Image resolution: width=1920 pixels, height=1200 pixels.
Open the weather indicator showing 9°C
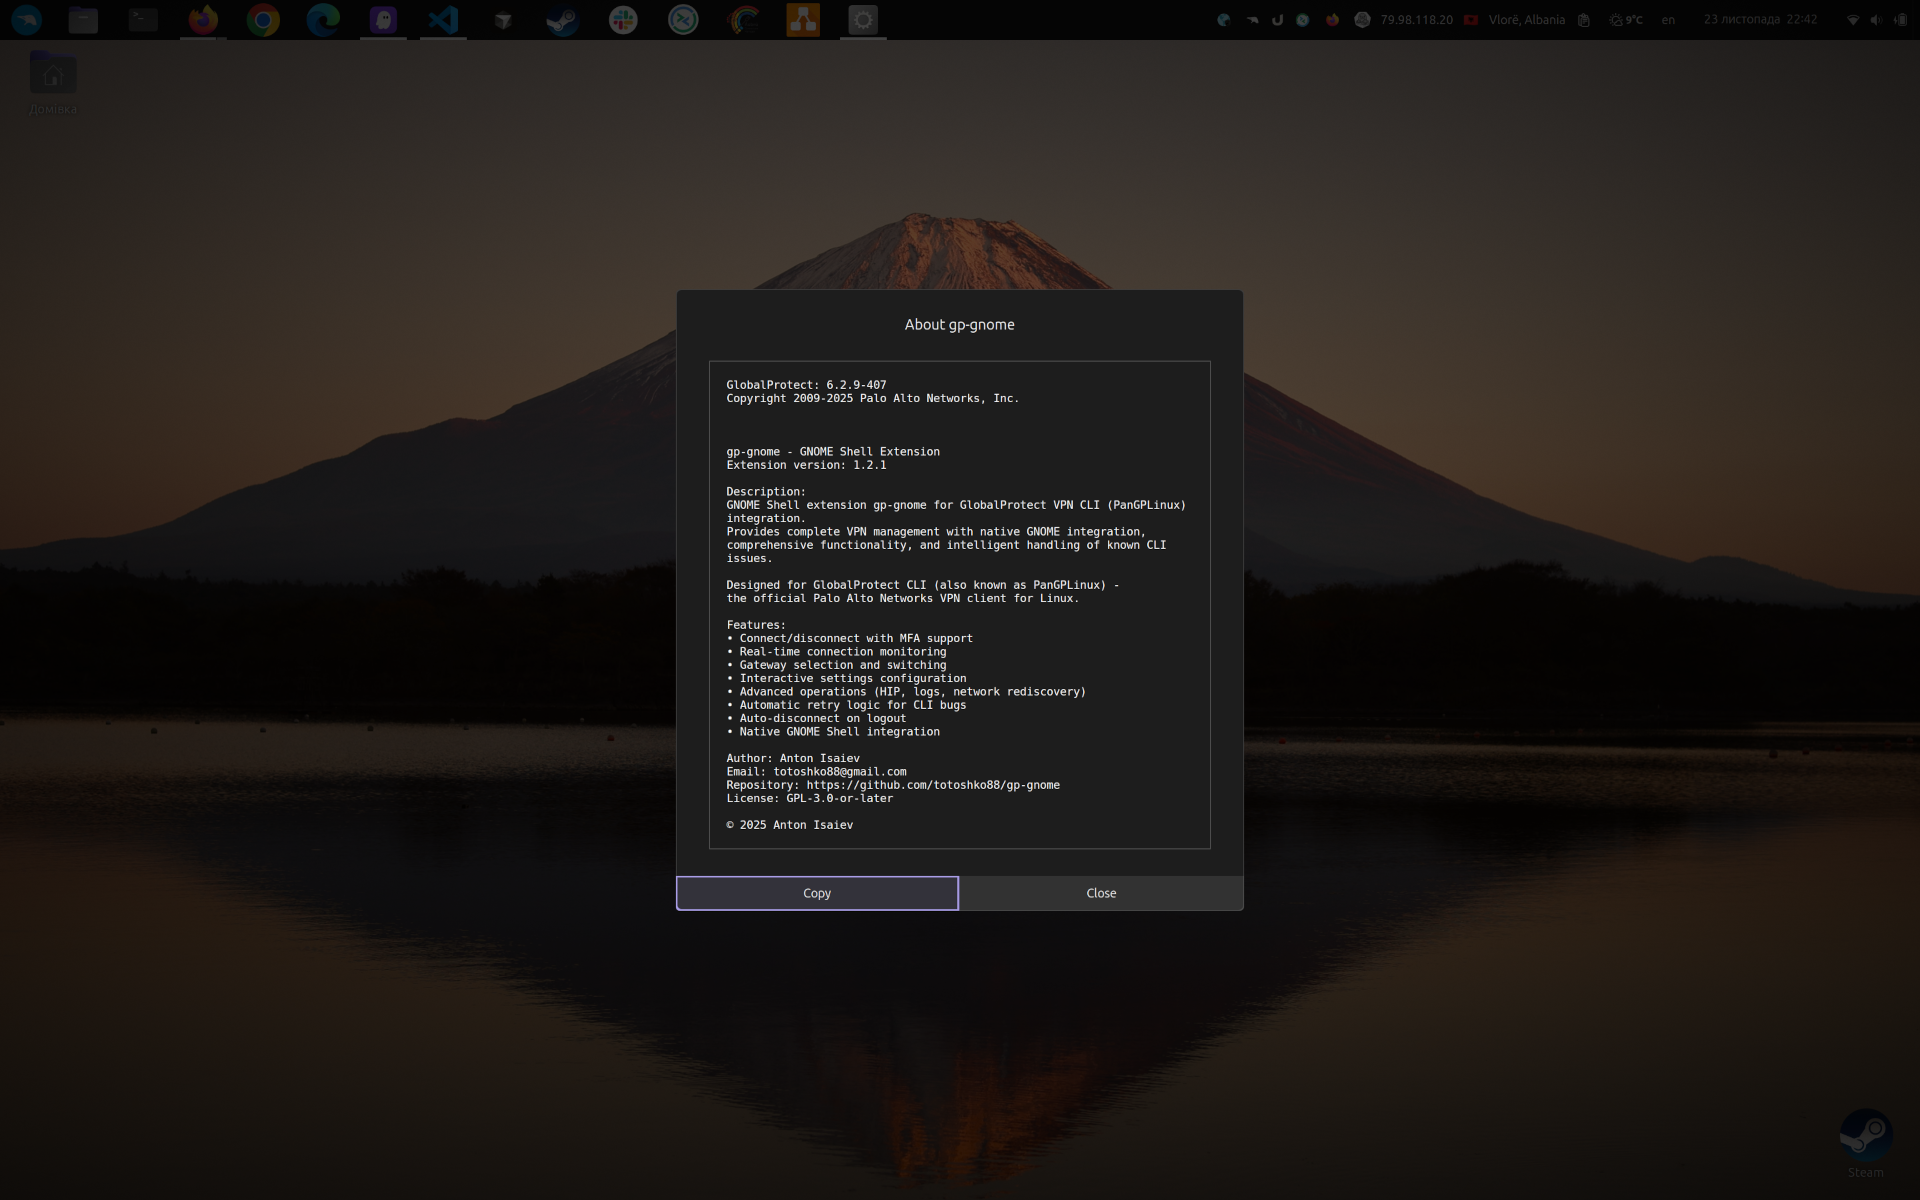point(1626,20)
